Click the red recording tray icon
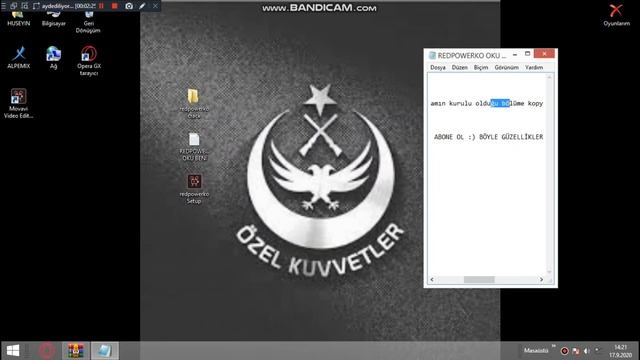 564,351
